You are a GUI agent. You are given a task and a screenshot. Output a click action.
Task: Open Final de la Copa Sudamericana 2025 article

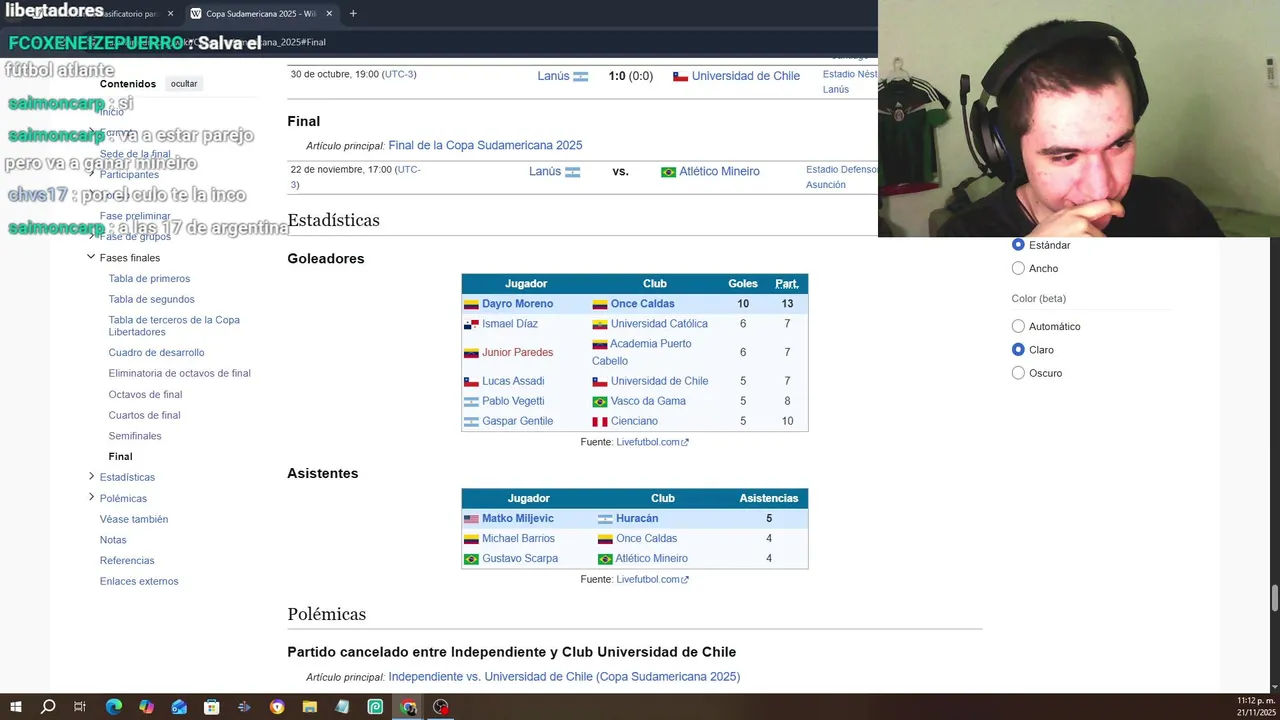click(485, 146)
